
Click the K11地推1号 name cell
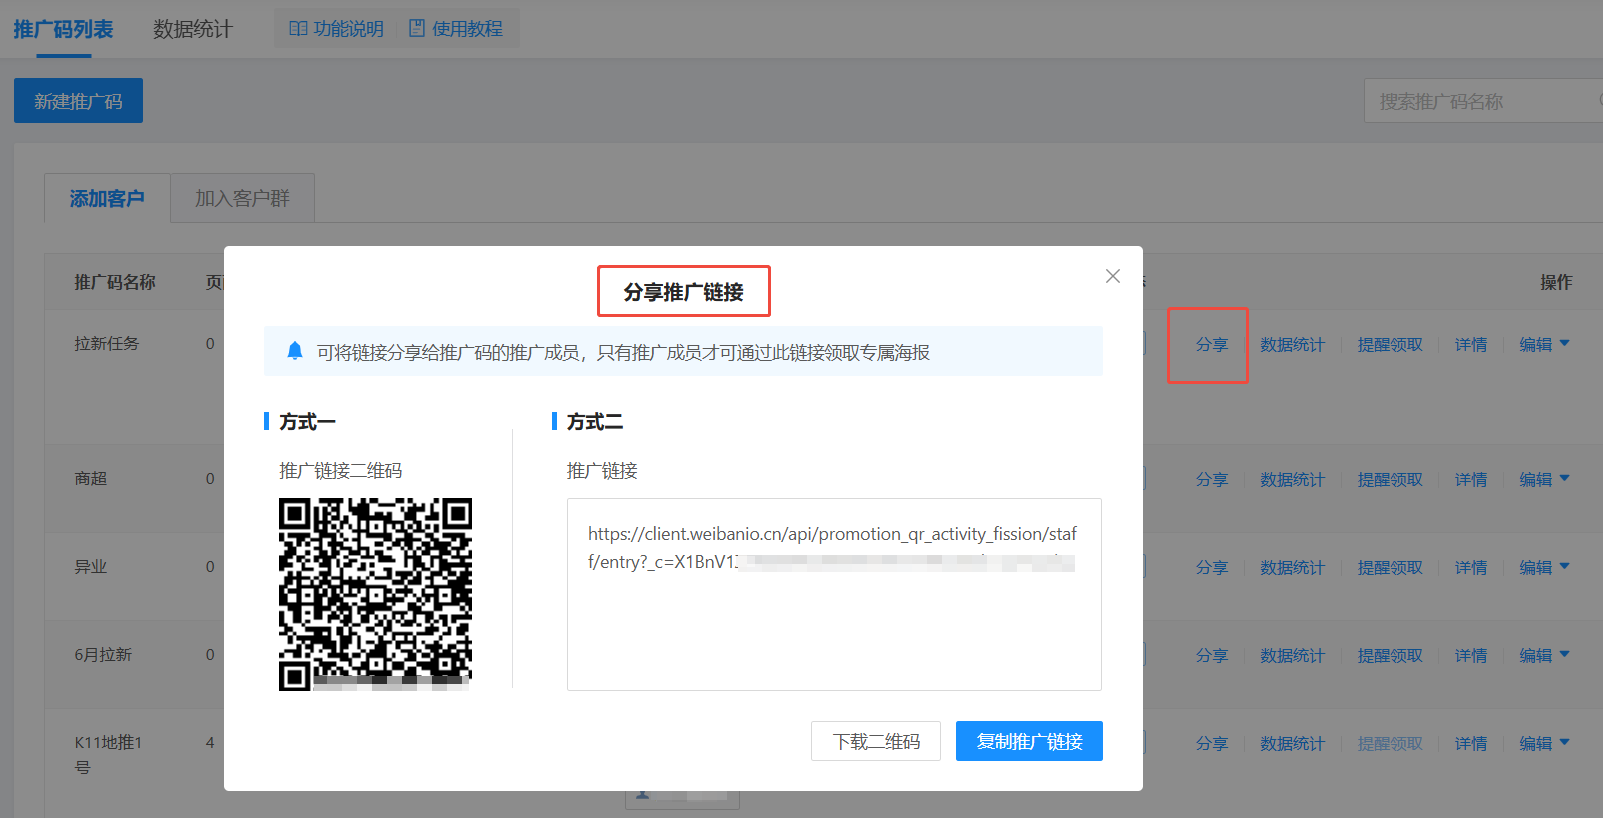pyautogui.click(x=108, y=754)
